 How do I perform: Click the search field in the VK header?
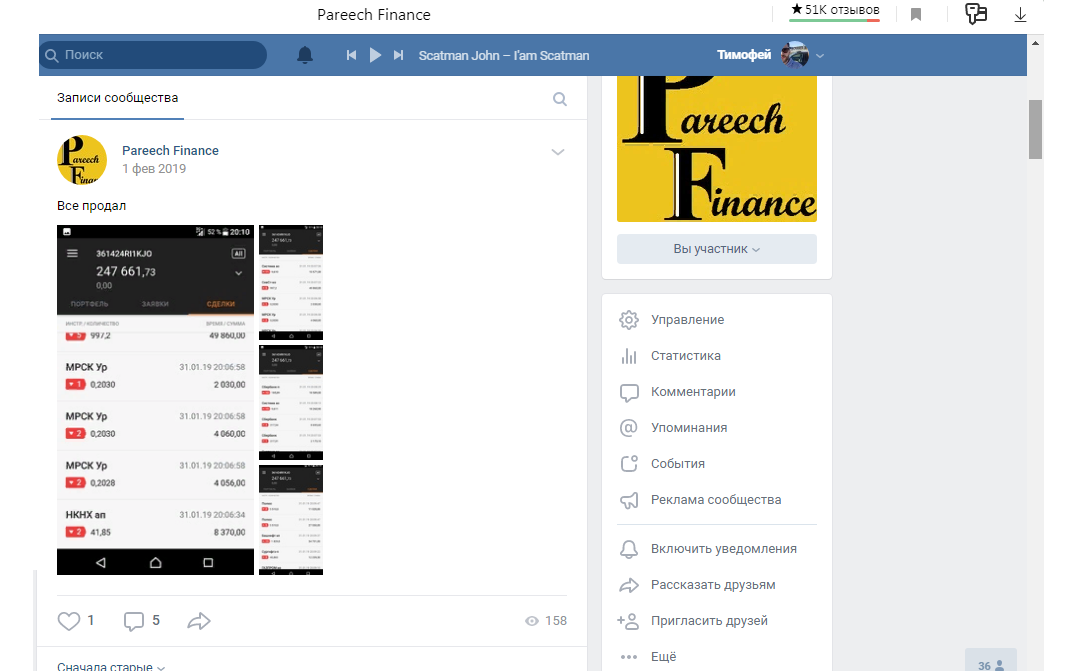153,55
